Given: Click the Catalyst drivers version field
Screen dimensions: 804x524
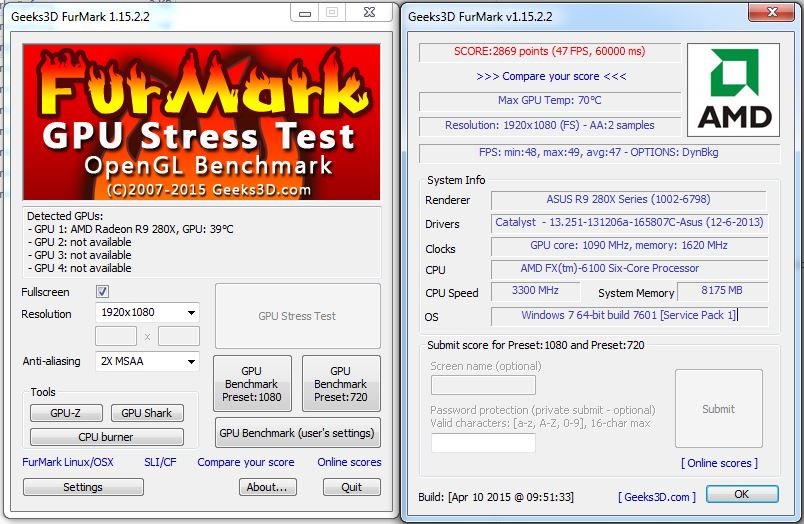Looking at the screenshot, I should click(630, 223).
